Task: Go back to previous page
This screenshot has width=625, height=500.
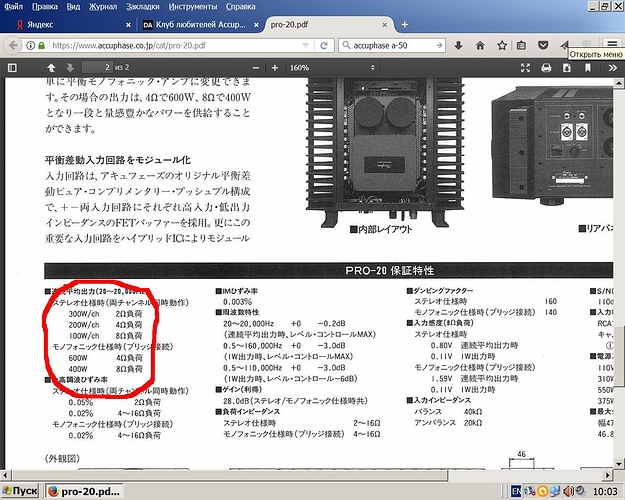Action: coord(13,45)
